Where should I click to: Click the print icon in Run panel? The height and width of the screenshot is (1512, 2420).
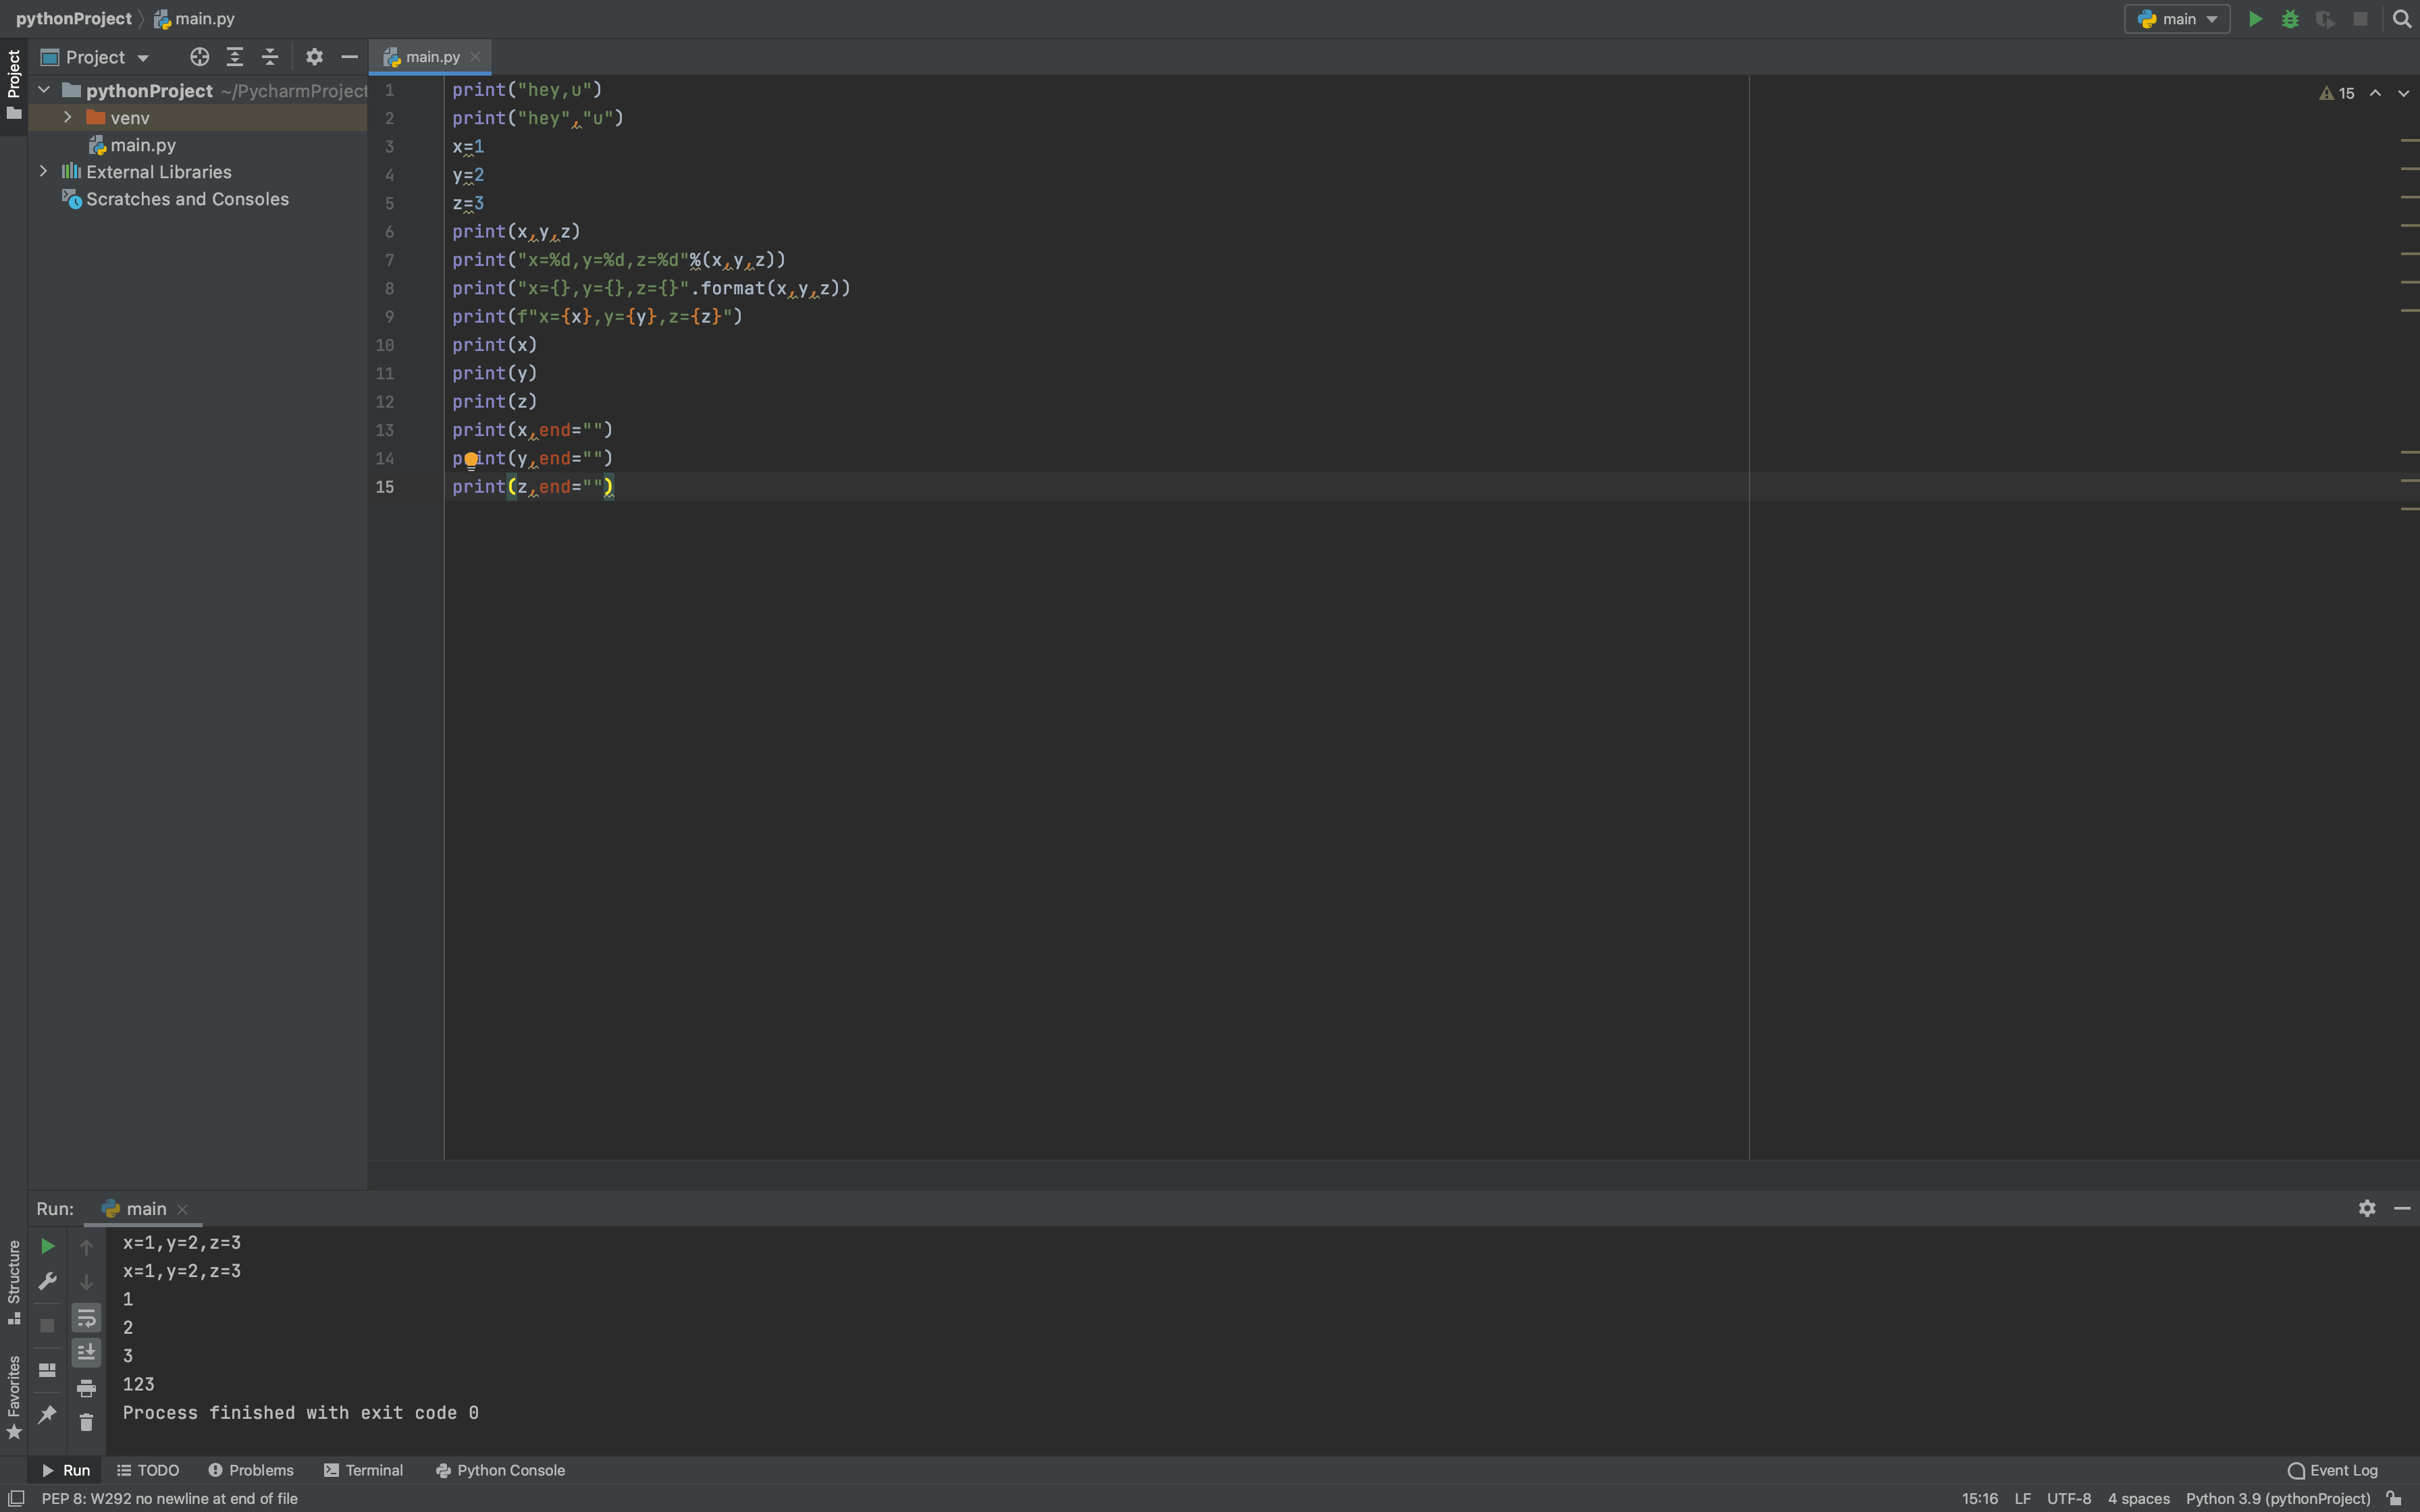pos(86,1388)
